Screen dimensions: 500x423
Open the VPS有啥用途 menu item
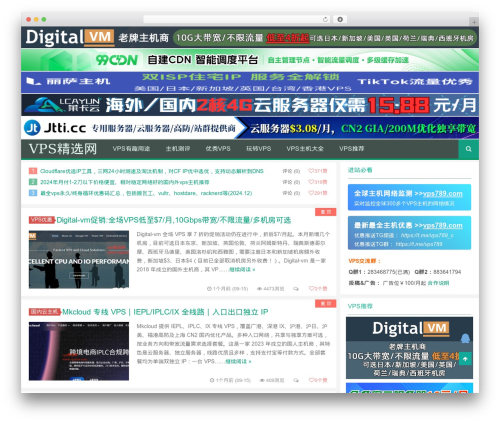131,149
